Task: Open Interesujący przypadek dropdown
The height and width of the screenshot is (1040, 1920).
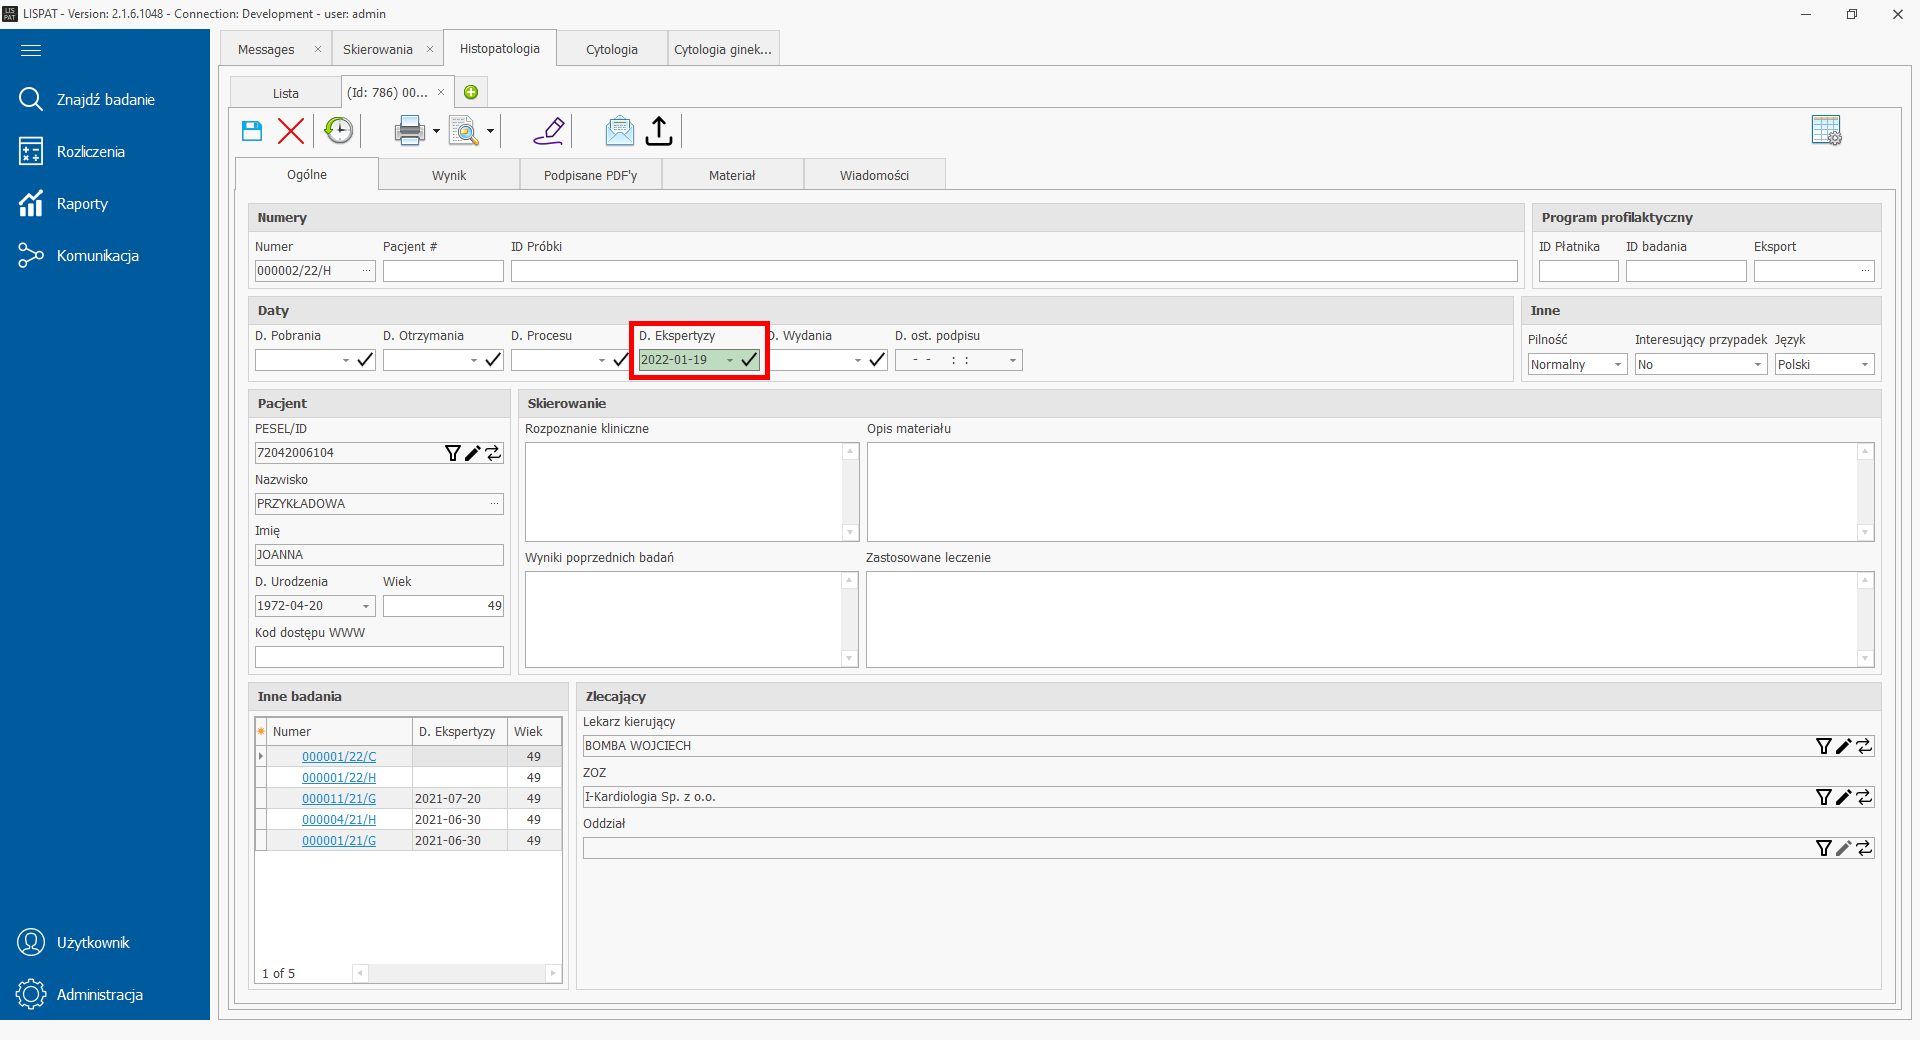Action: [x=1758, y=365]
